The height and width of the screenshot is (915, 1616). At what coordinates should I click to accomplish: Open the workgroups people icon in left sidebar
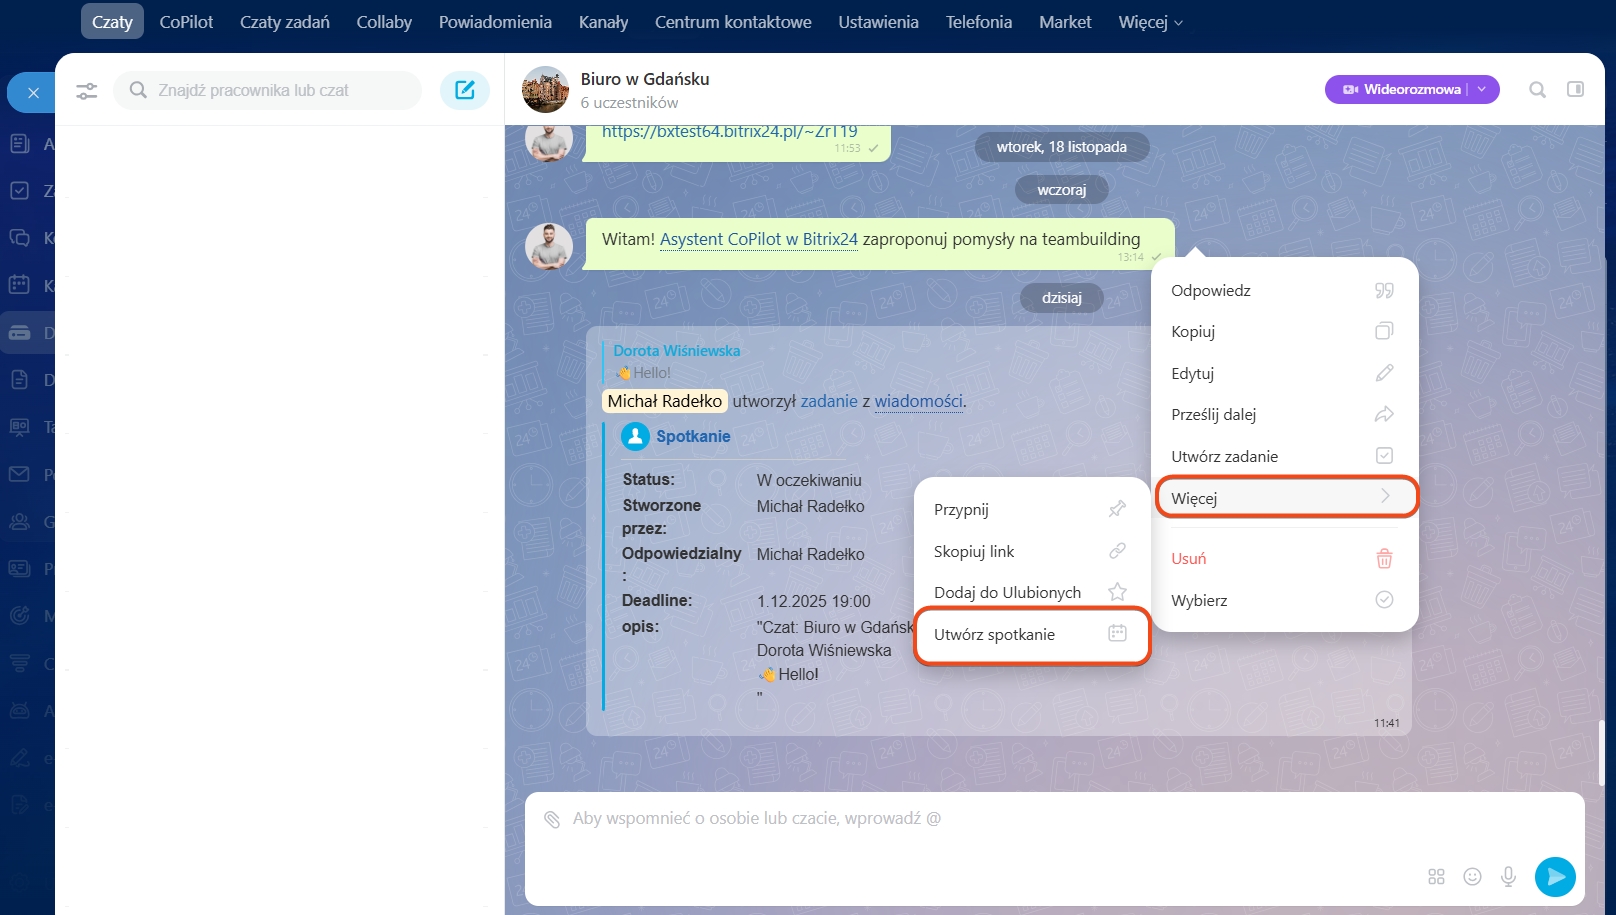(x=19, y=521)
